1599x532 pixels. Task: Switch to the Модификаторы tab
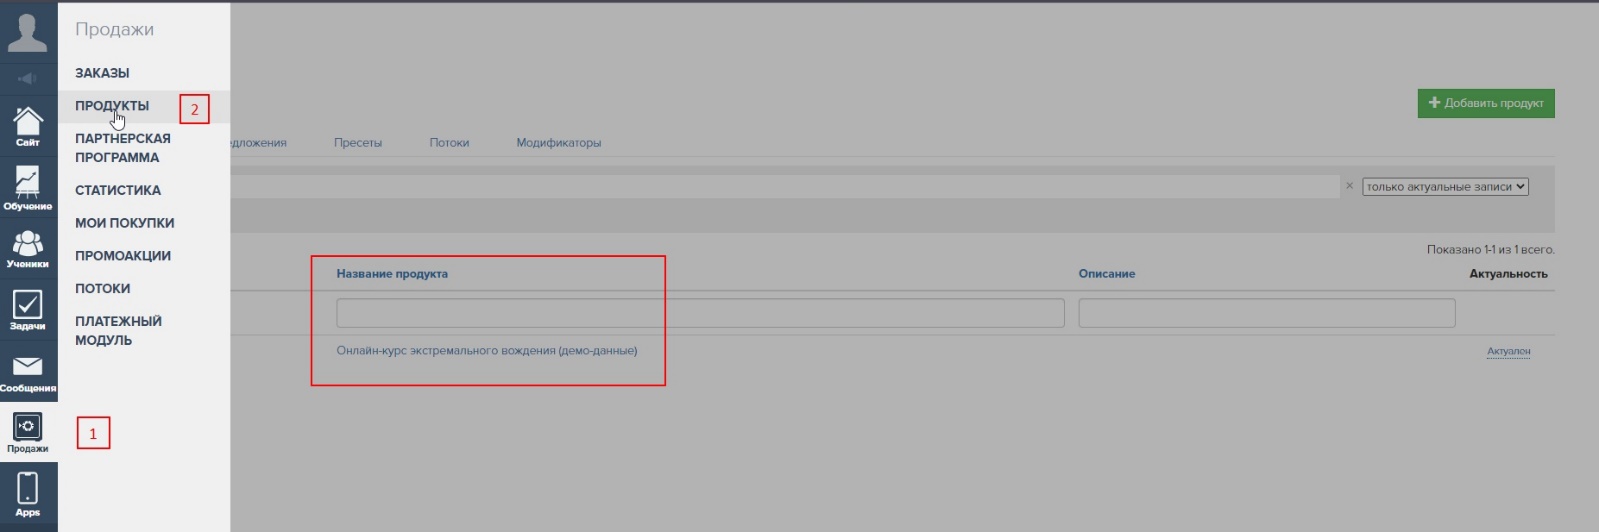click(x=558, y=143)
